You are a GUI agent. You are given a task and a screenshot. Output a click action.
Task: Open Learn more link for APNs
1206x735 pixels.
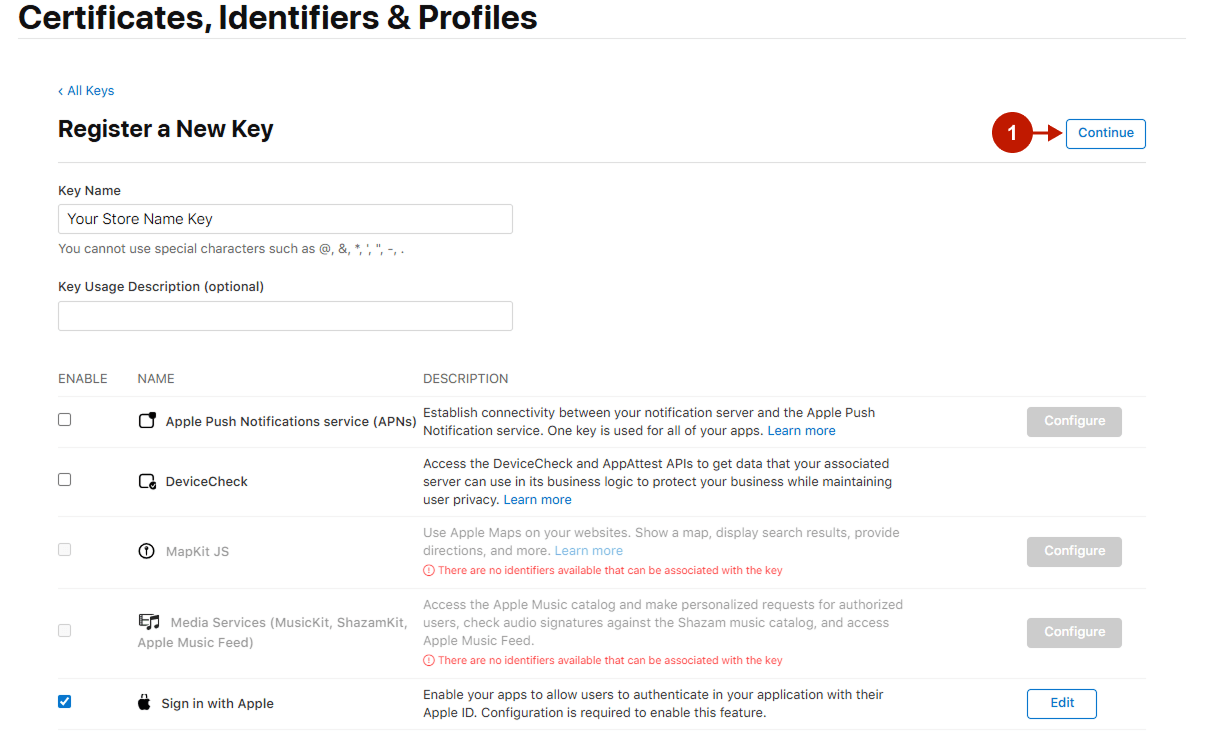pos(801,431)
